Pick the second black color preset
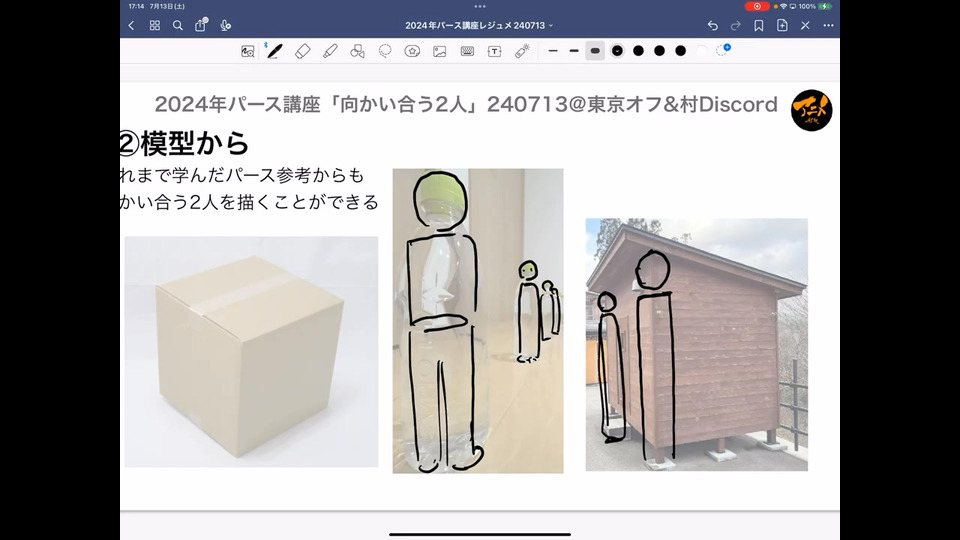This screenshot has width=960, height=540. point(639,51)
